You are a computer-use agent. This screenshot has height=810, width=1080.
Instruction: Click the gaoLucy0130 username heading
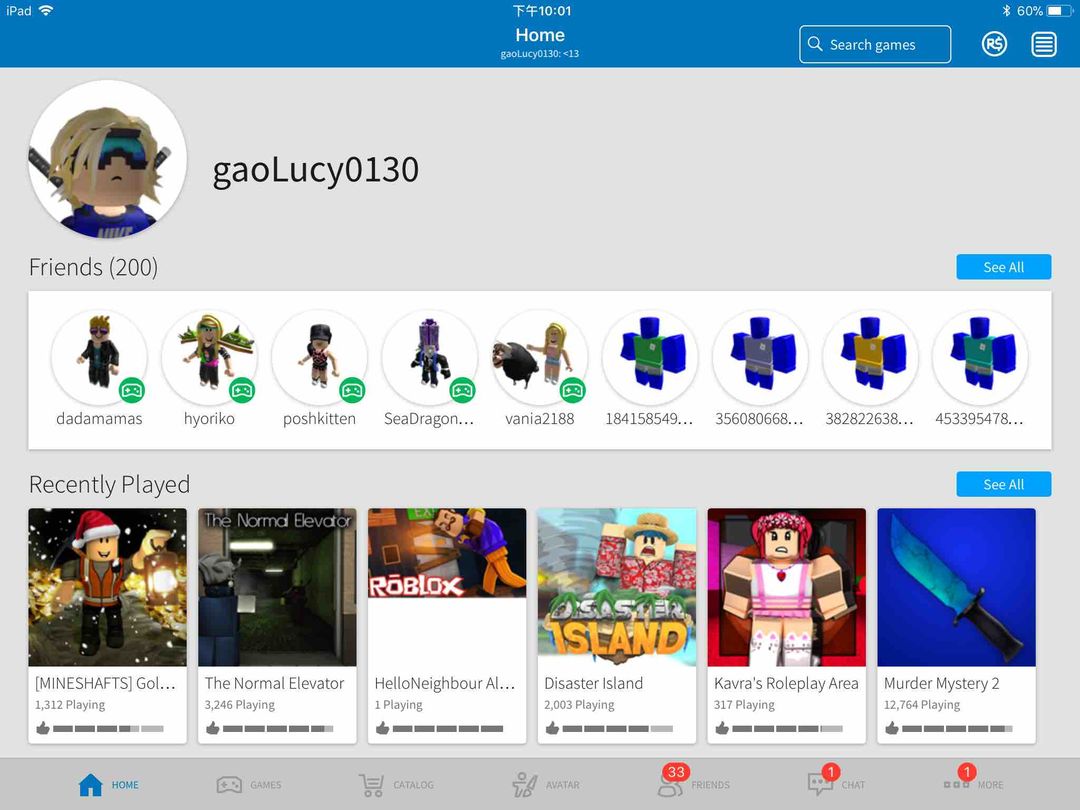315,169
